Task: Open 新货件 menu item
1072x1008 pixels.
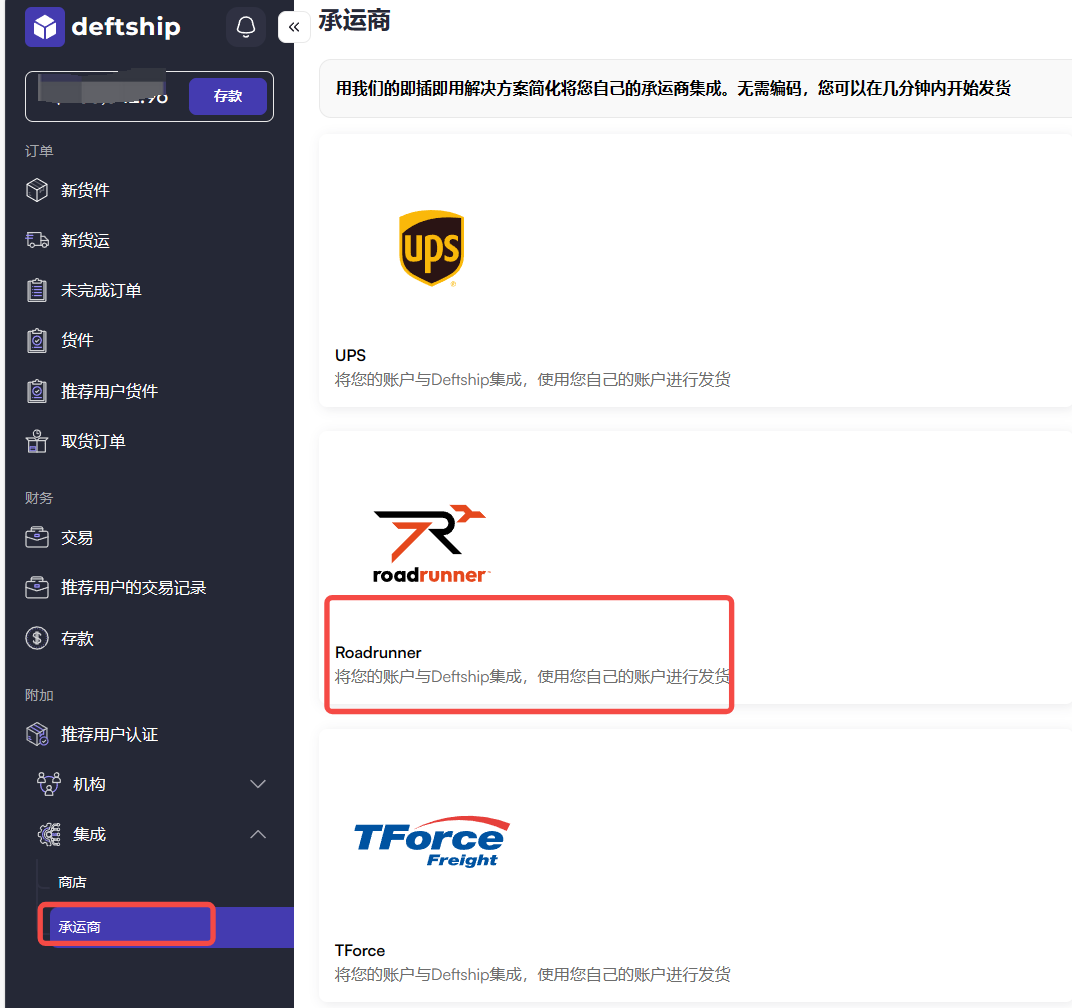Action: [85, 190]
